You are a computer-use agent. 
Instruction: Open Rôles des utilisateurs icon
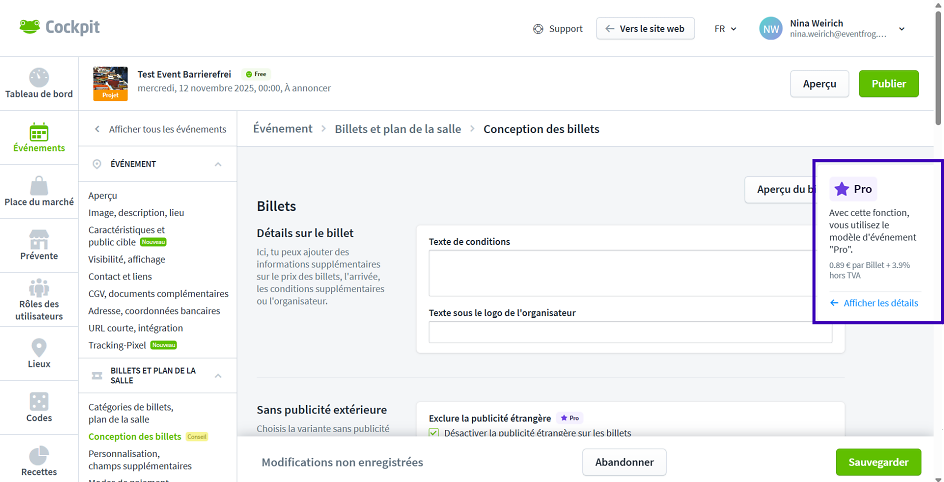pos(39,289)
